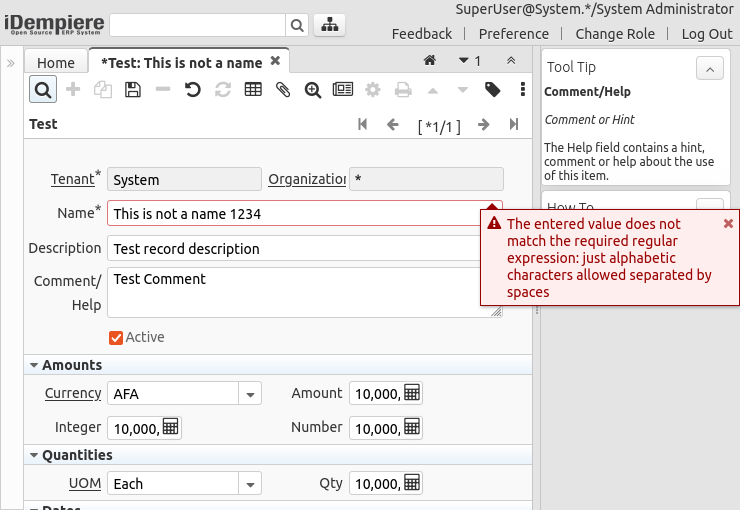Open the UOM dropdown list

(x=250, y=484)
